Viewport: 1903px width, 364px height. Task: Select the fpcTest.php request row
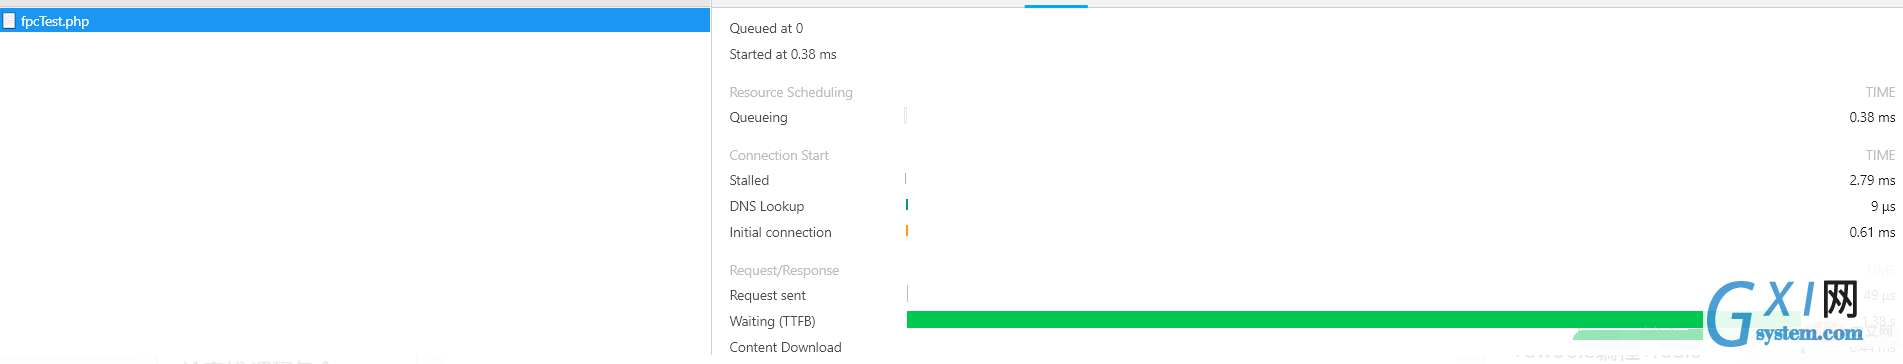point(355,20)
